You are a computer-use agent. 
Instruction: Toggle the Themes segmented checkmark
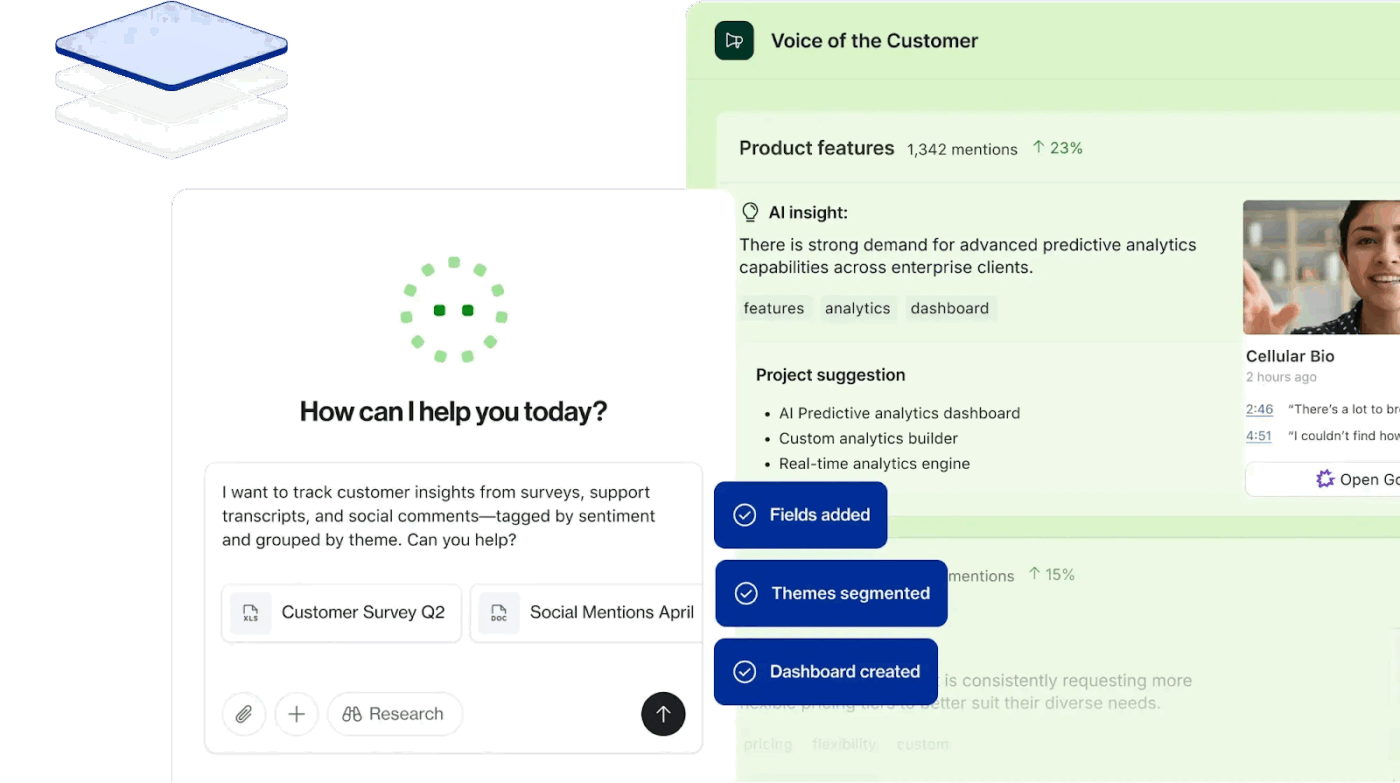click(x=745, y=593)
